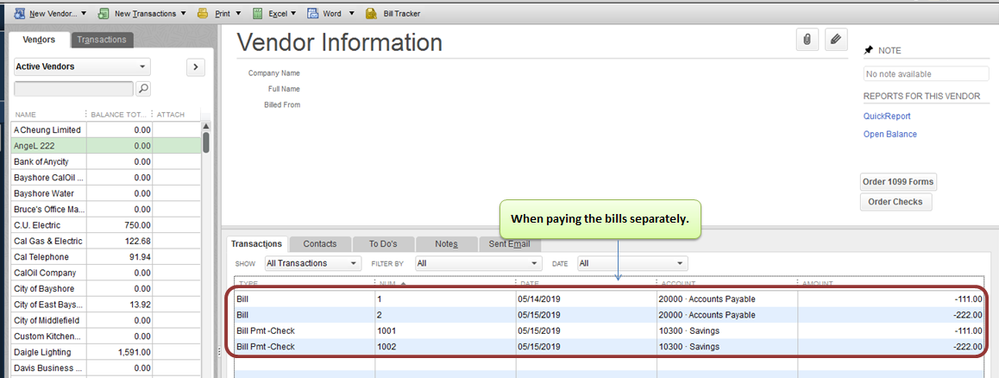Expand the Excel dropdown arrow
Viewport: 999px width, 378px height.
click(x=293, y=13)
